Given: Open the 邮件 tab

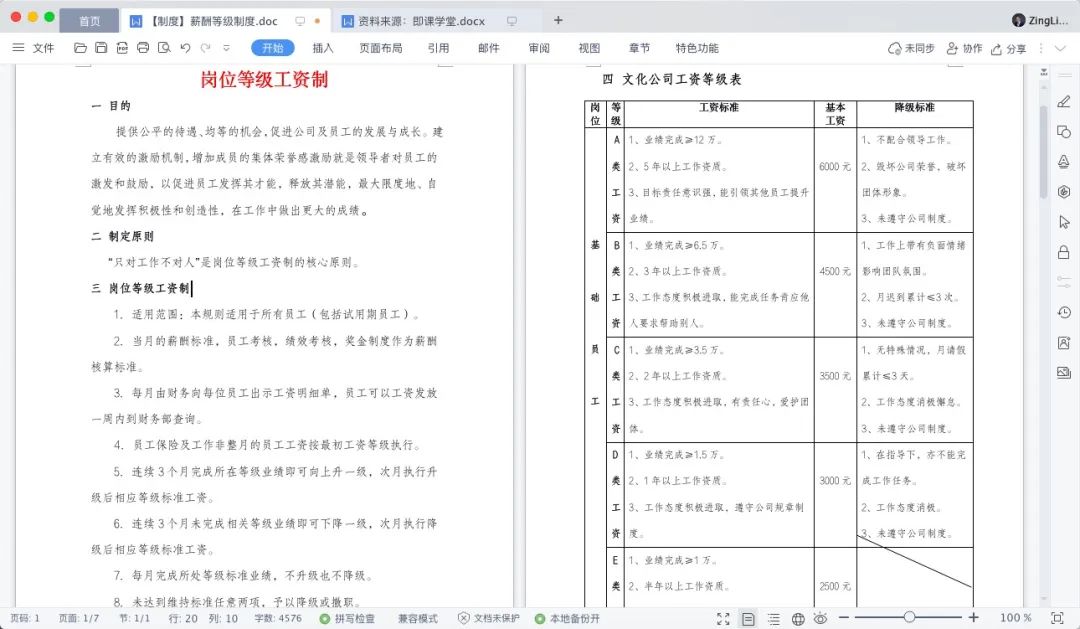Looking at the screenshot, I should (x=488, y=48).
